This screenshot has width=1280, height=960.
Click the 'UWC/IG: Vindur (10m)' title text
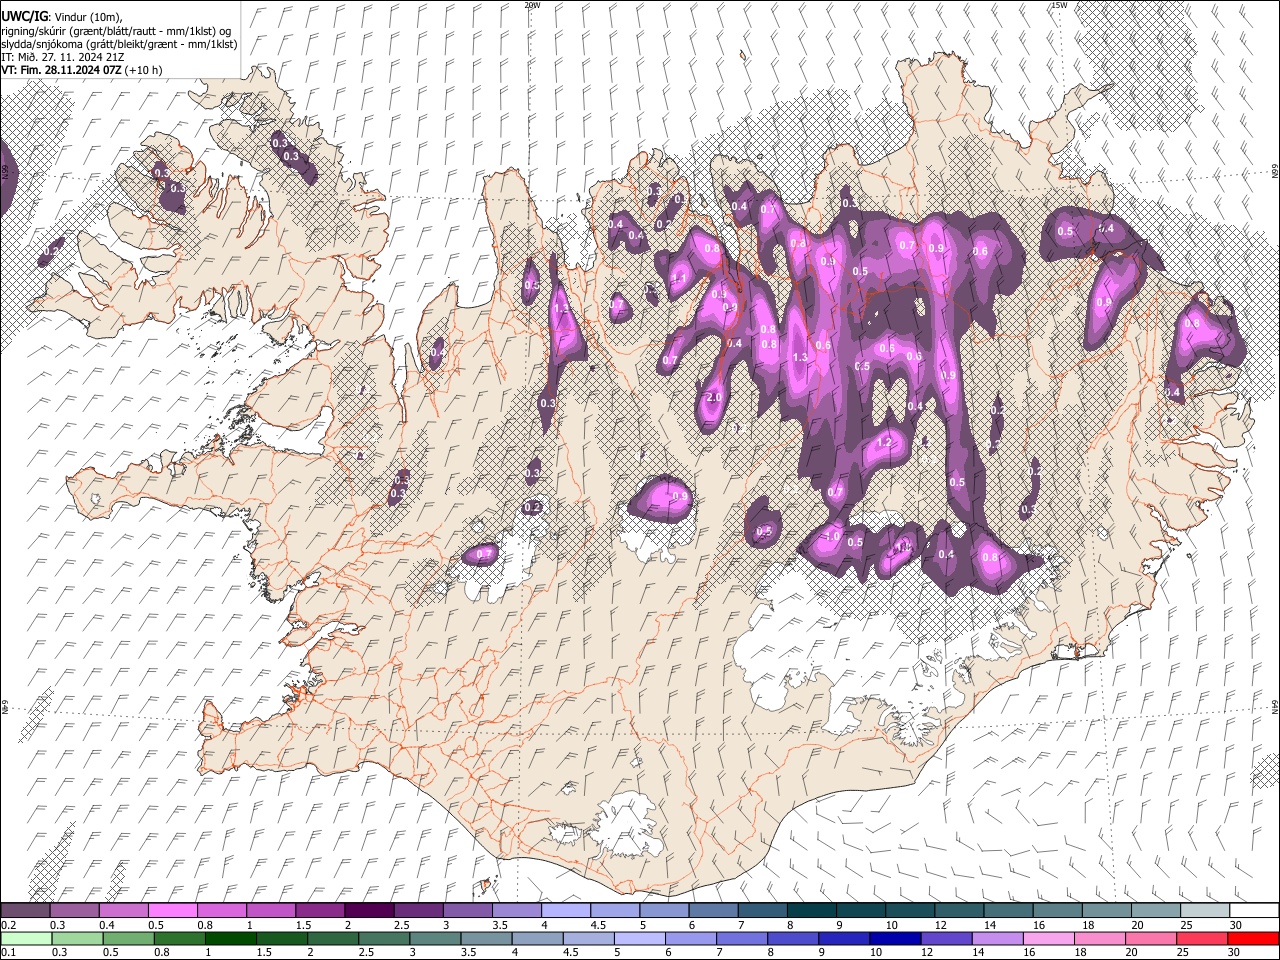(x=62, y=17)
